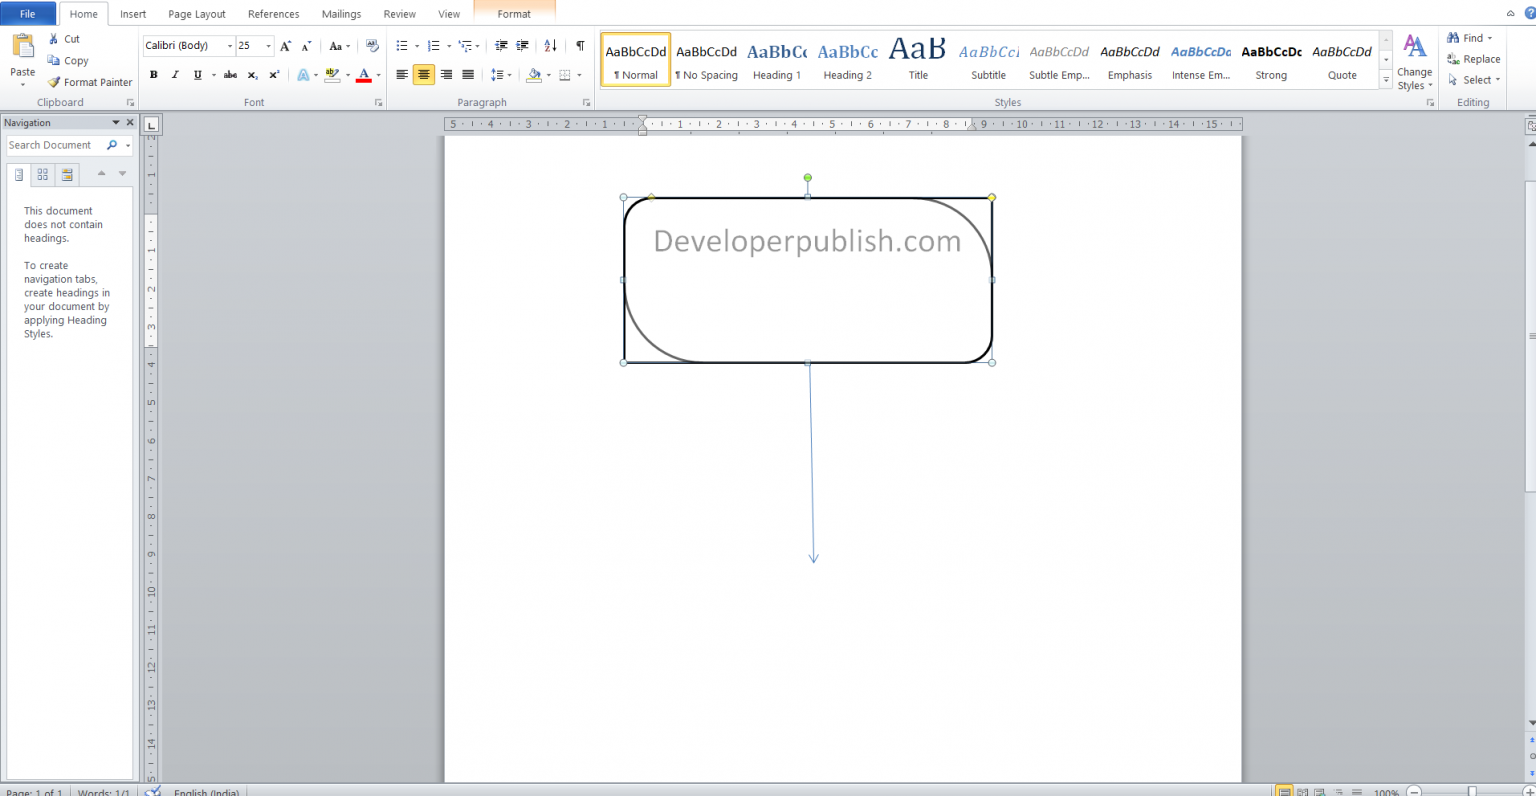Screen dimensions: 1536x796
Task: Select the Sort tool in Paragraph group
Action: pos(549,45)
